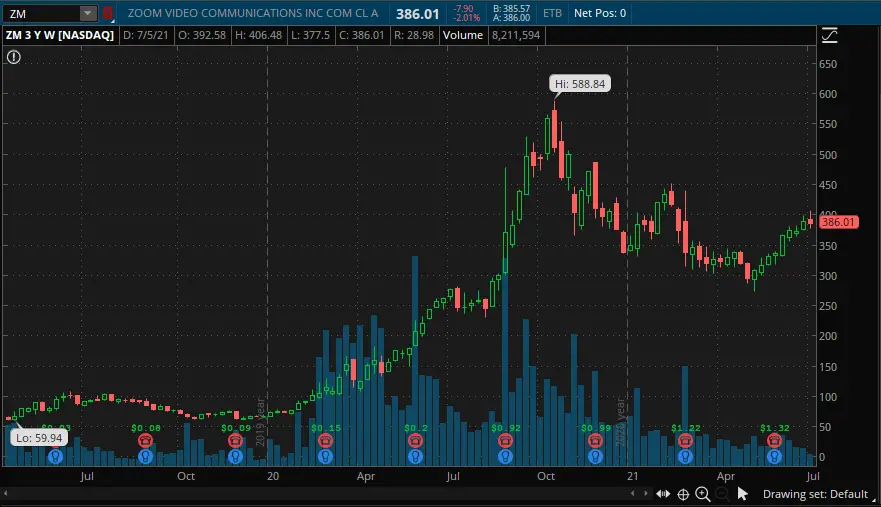
Task: Click the H: 406.48 high value
Action: pyautogui.click(x=258, y=35)
